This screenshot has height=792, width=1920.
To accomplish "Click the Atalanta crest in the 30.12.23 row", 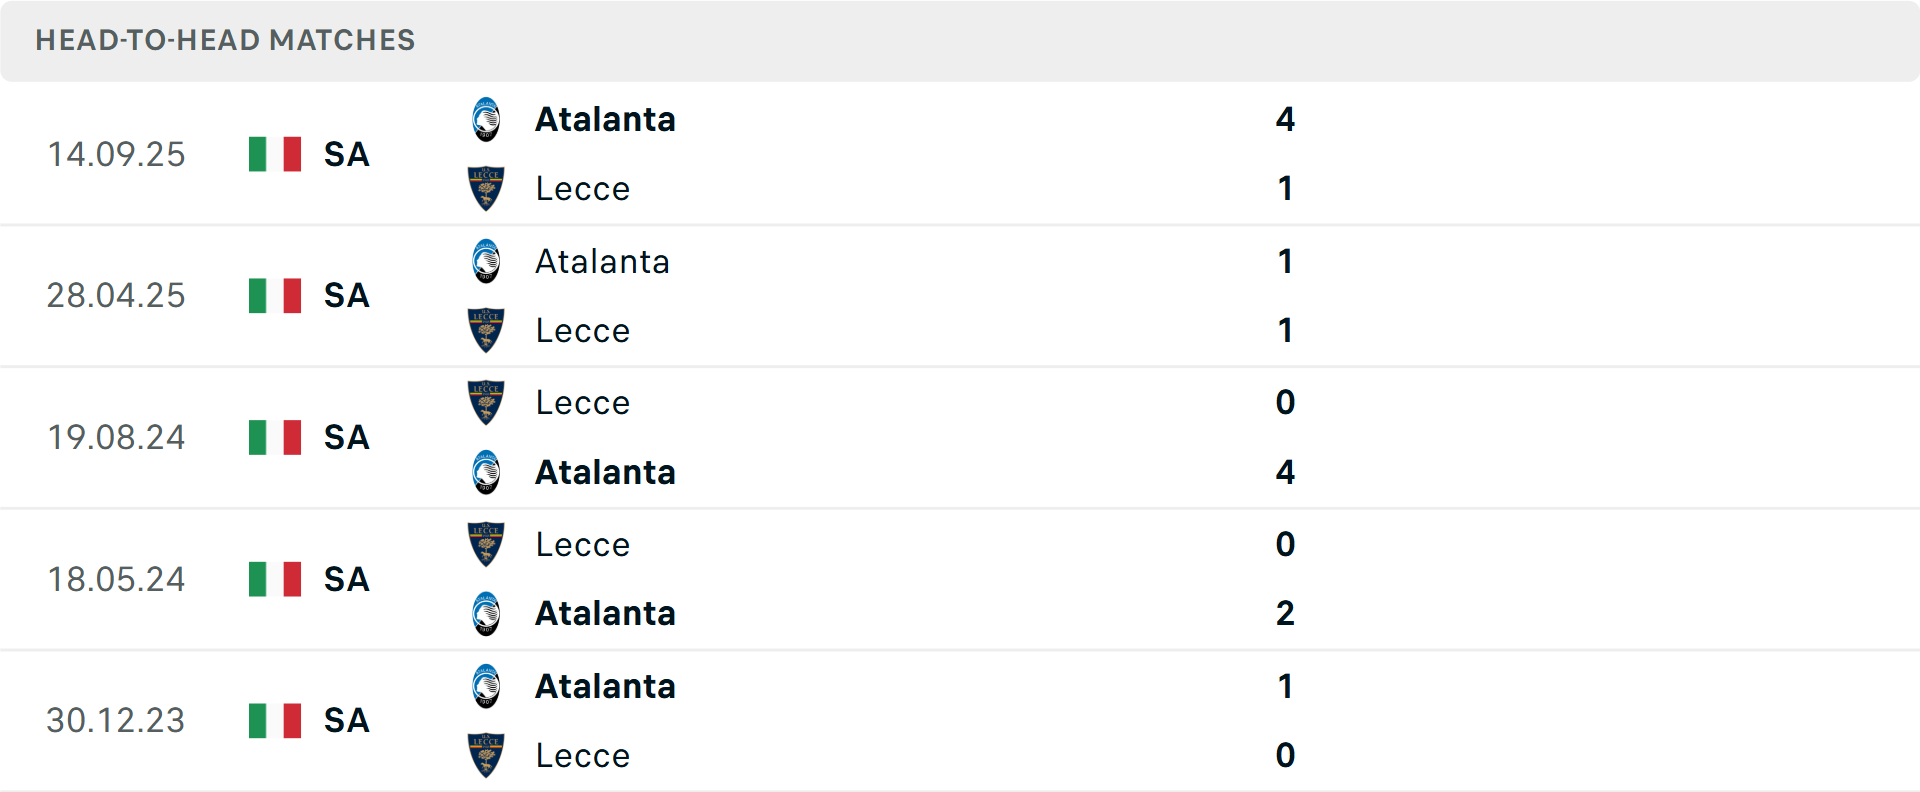I will point(487,686).
